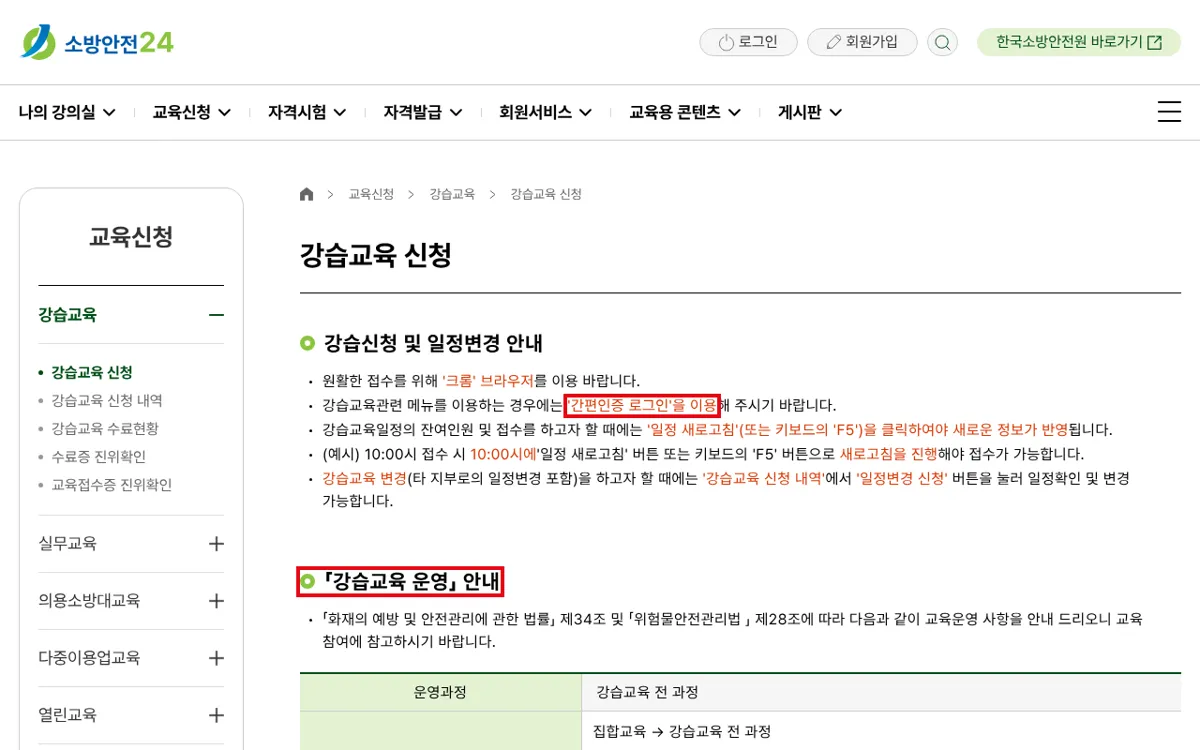The width and height of the screenshot is (1200, 750).
Task: Open the hamburger menu icon
Action: 1169,112
